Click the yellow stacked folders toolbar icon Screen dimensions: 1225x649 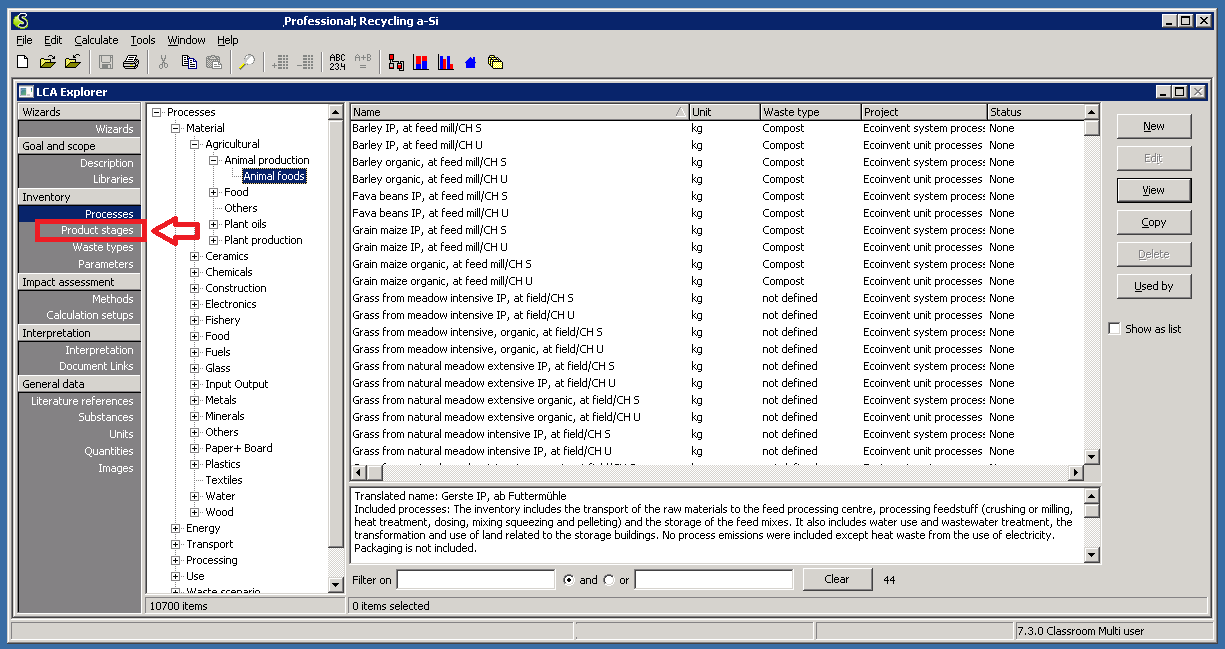click(x=495, y=62)
